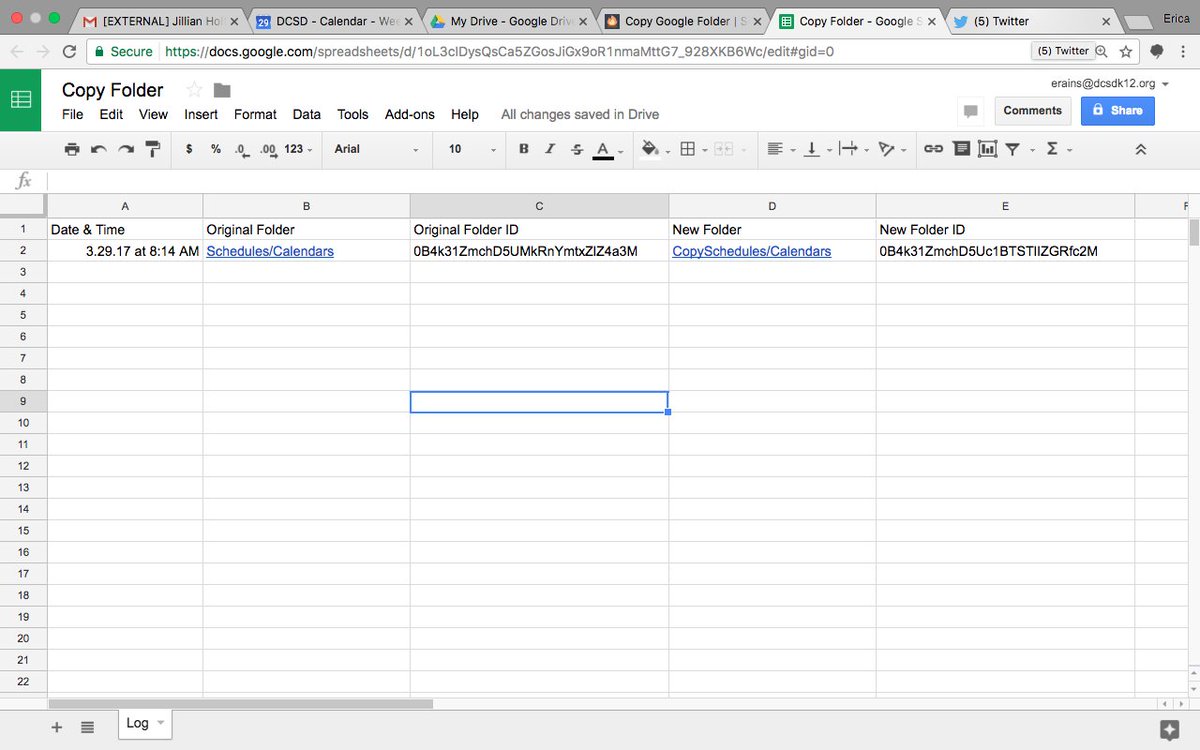The image size is (1200, 750).
Task: Decrease decimal places icon
Action: tap(241, 149)
